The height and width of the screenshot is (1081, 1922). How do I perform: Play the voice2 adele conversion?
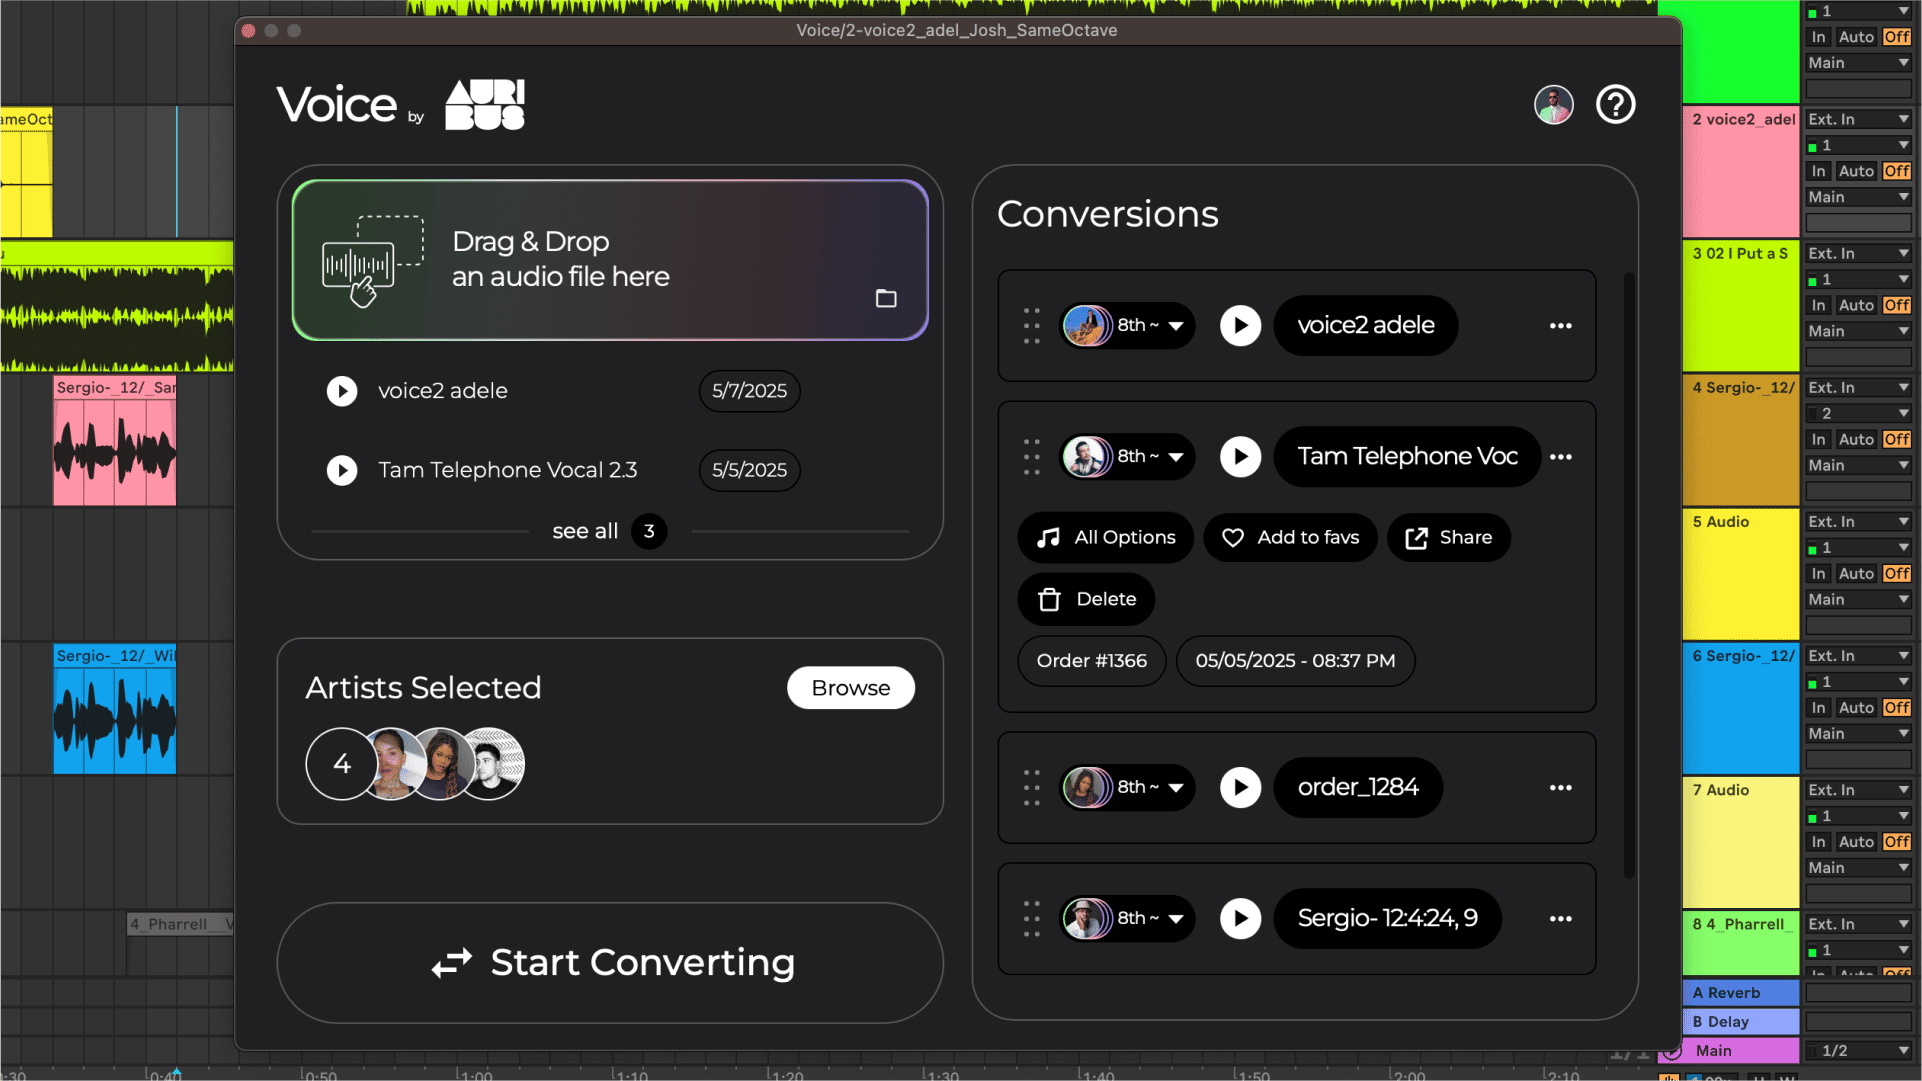coord(1240,326)
